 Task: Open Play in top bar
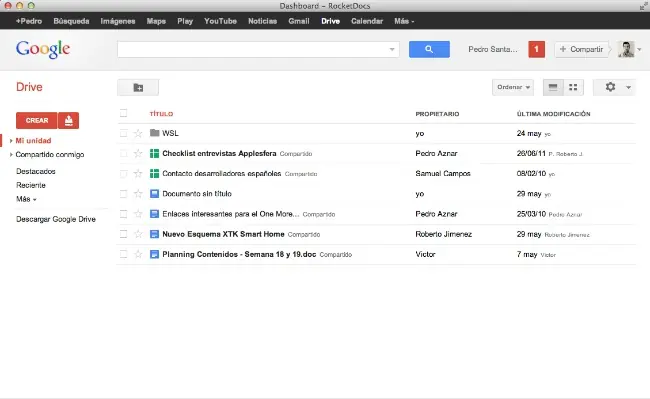[x=185, y=21]
